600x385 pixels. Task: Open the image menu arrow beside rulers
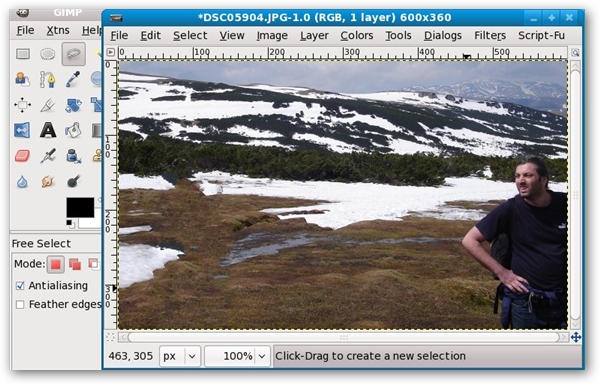(110, 52)
